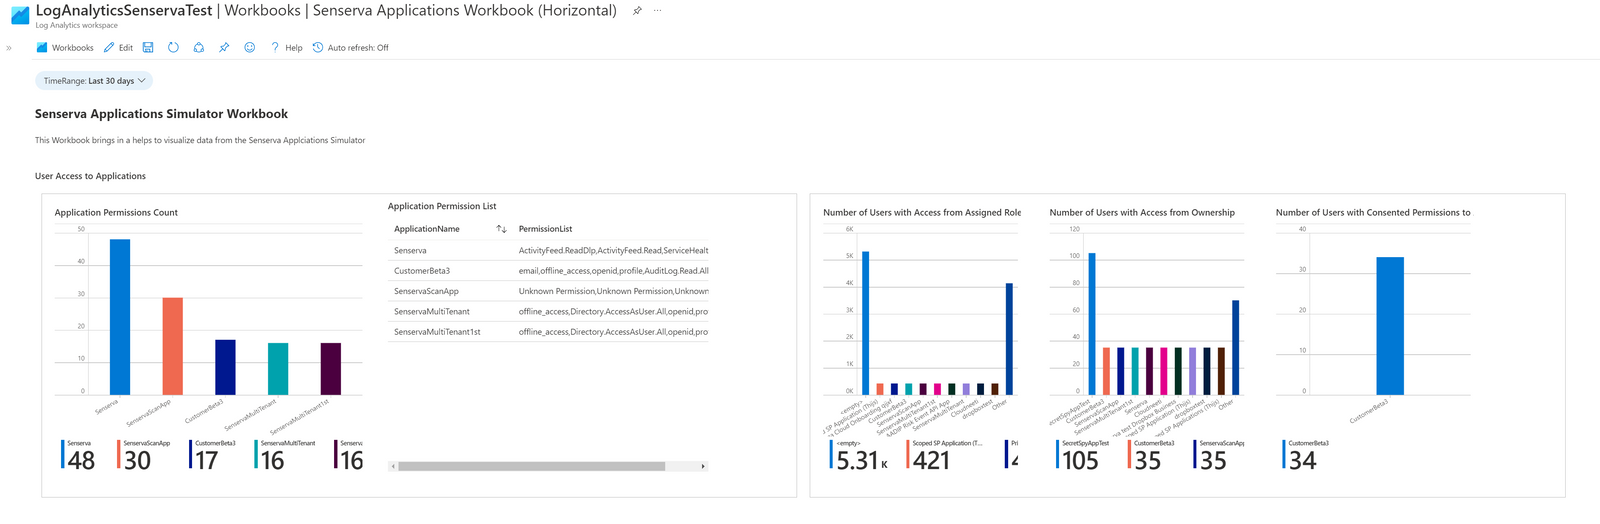
Task: Click the Share workbook icon
Action: pyautogui.click(x=199, y=47)
